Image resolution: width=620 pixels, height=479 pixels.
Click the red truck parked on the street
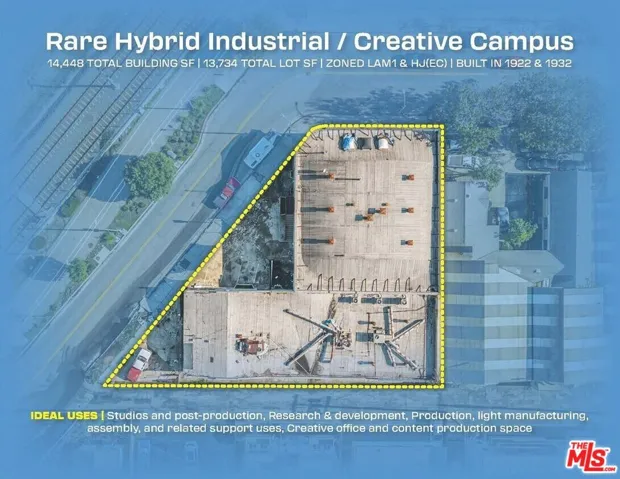click(226, 192)
